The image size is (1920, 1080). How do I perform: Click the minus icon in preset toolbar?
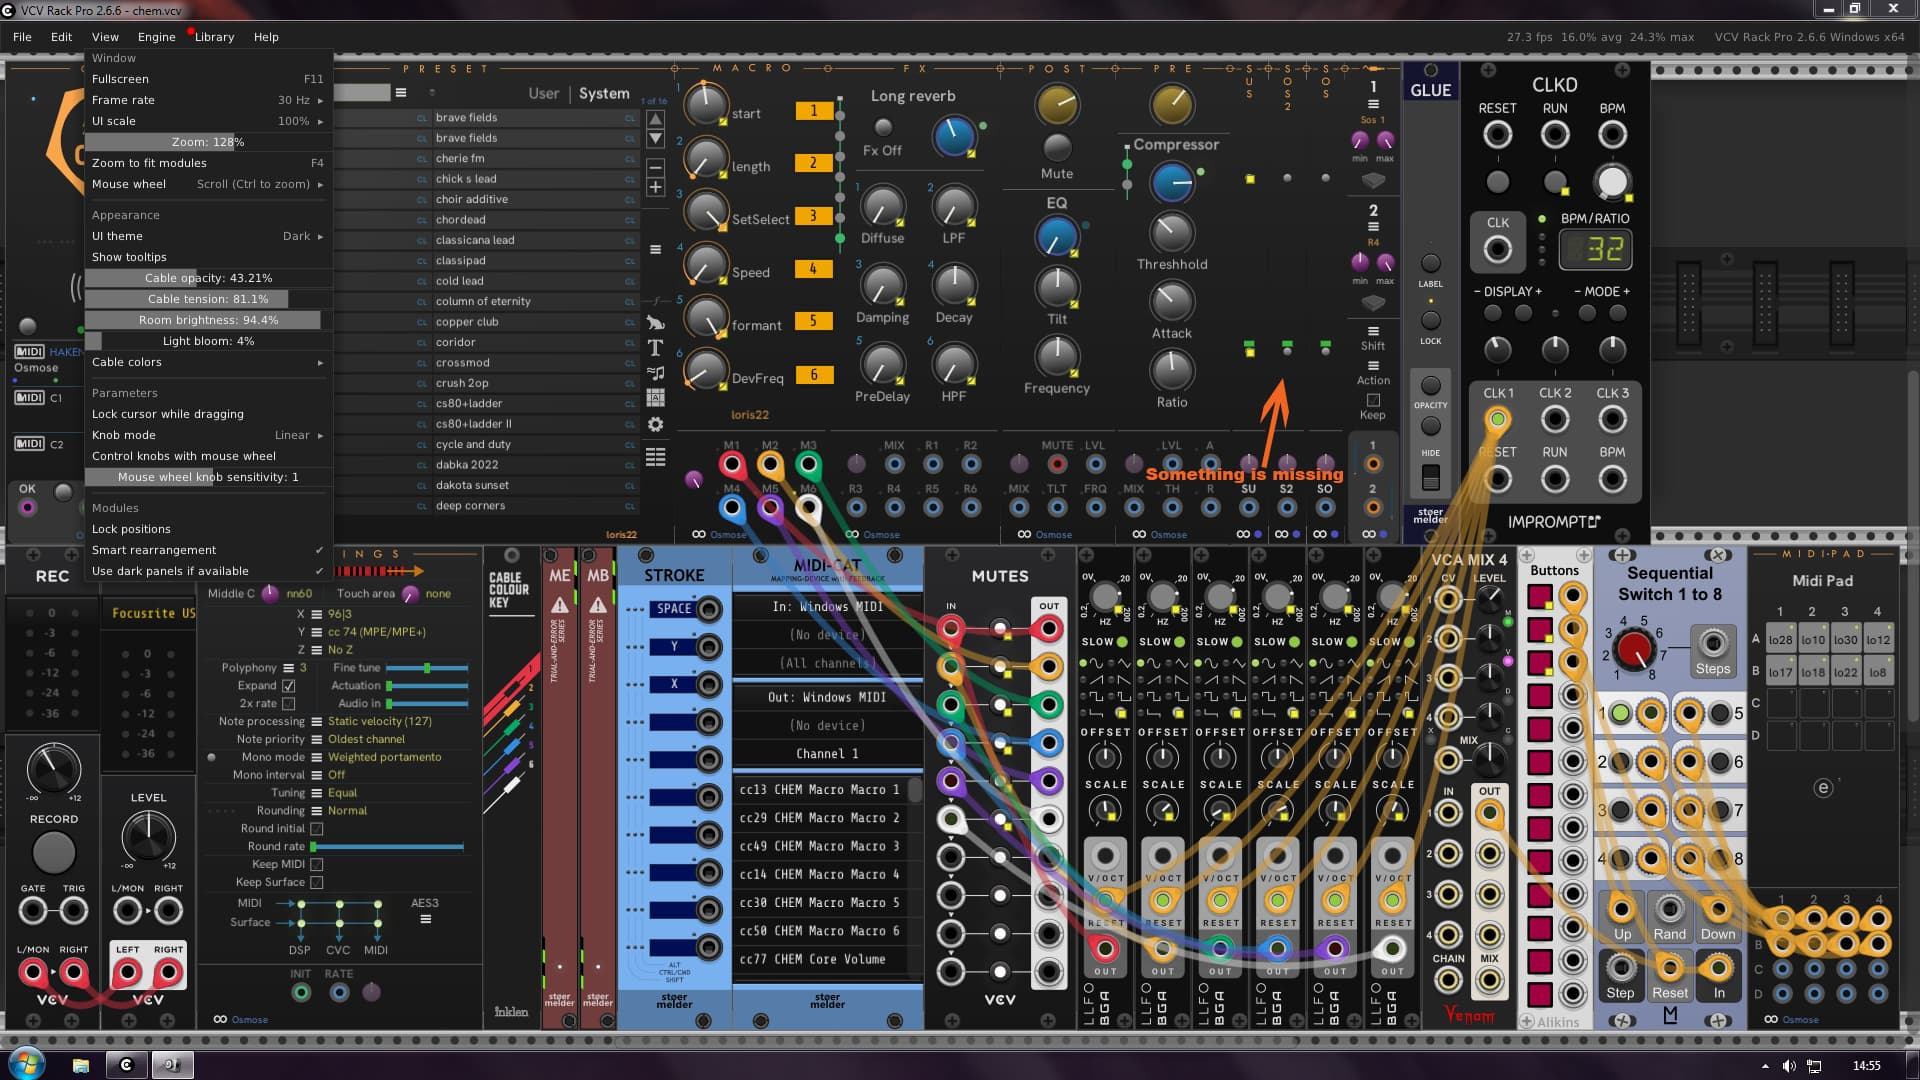coord(656,166)
